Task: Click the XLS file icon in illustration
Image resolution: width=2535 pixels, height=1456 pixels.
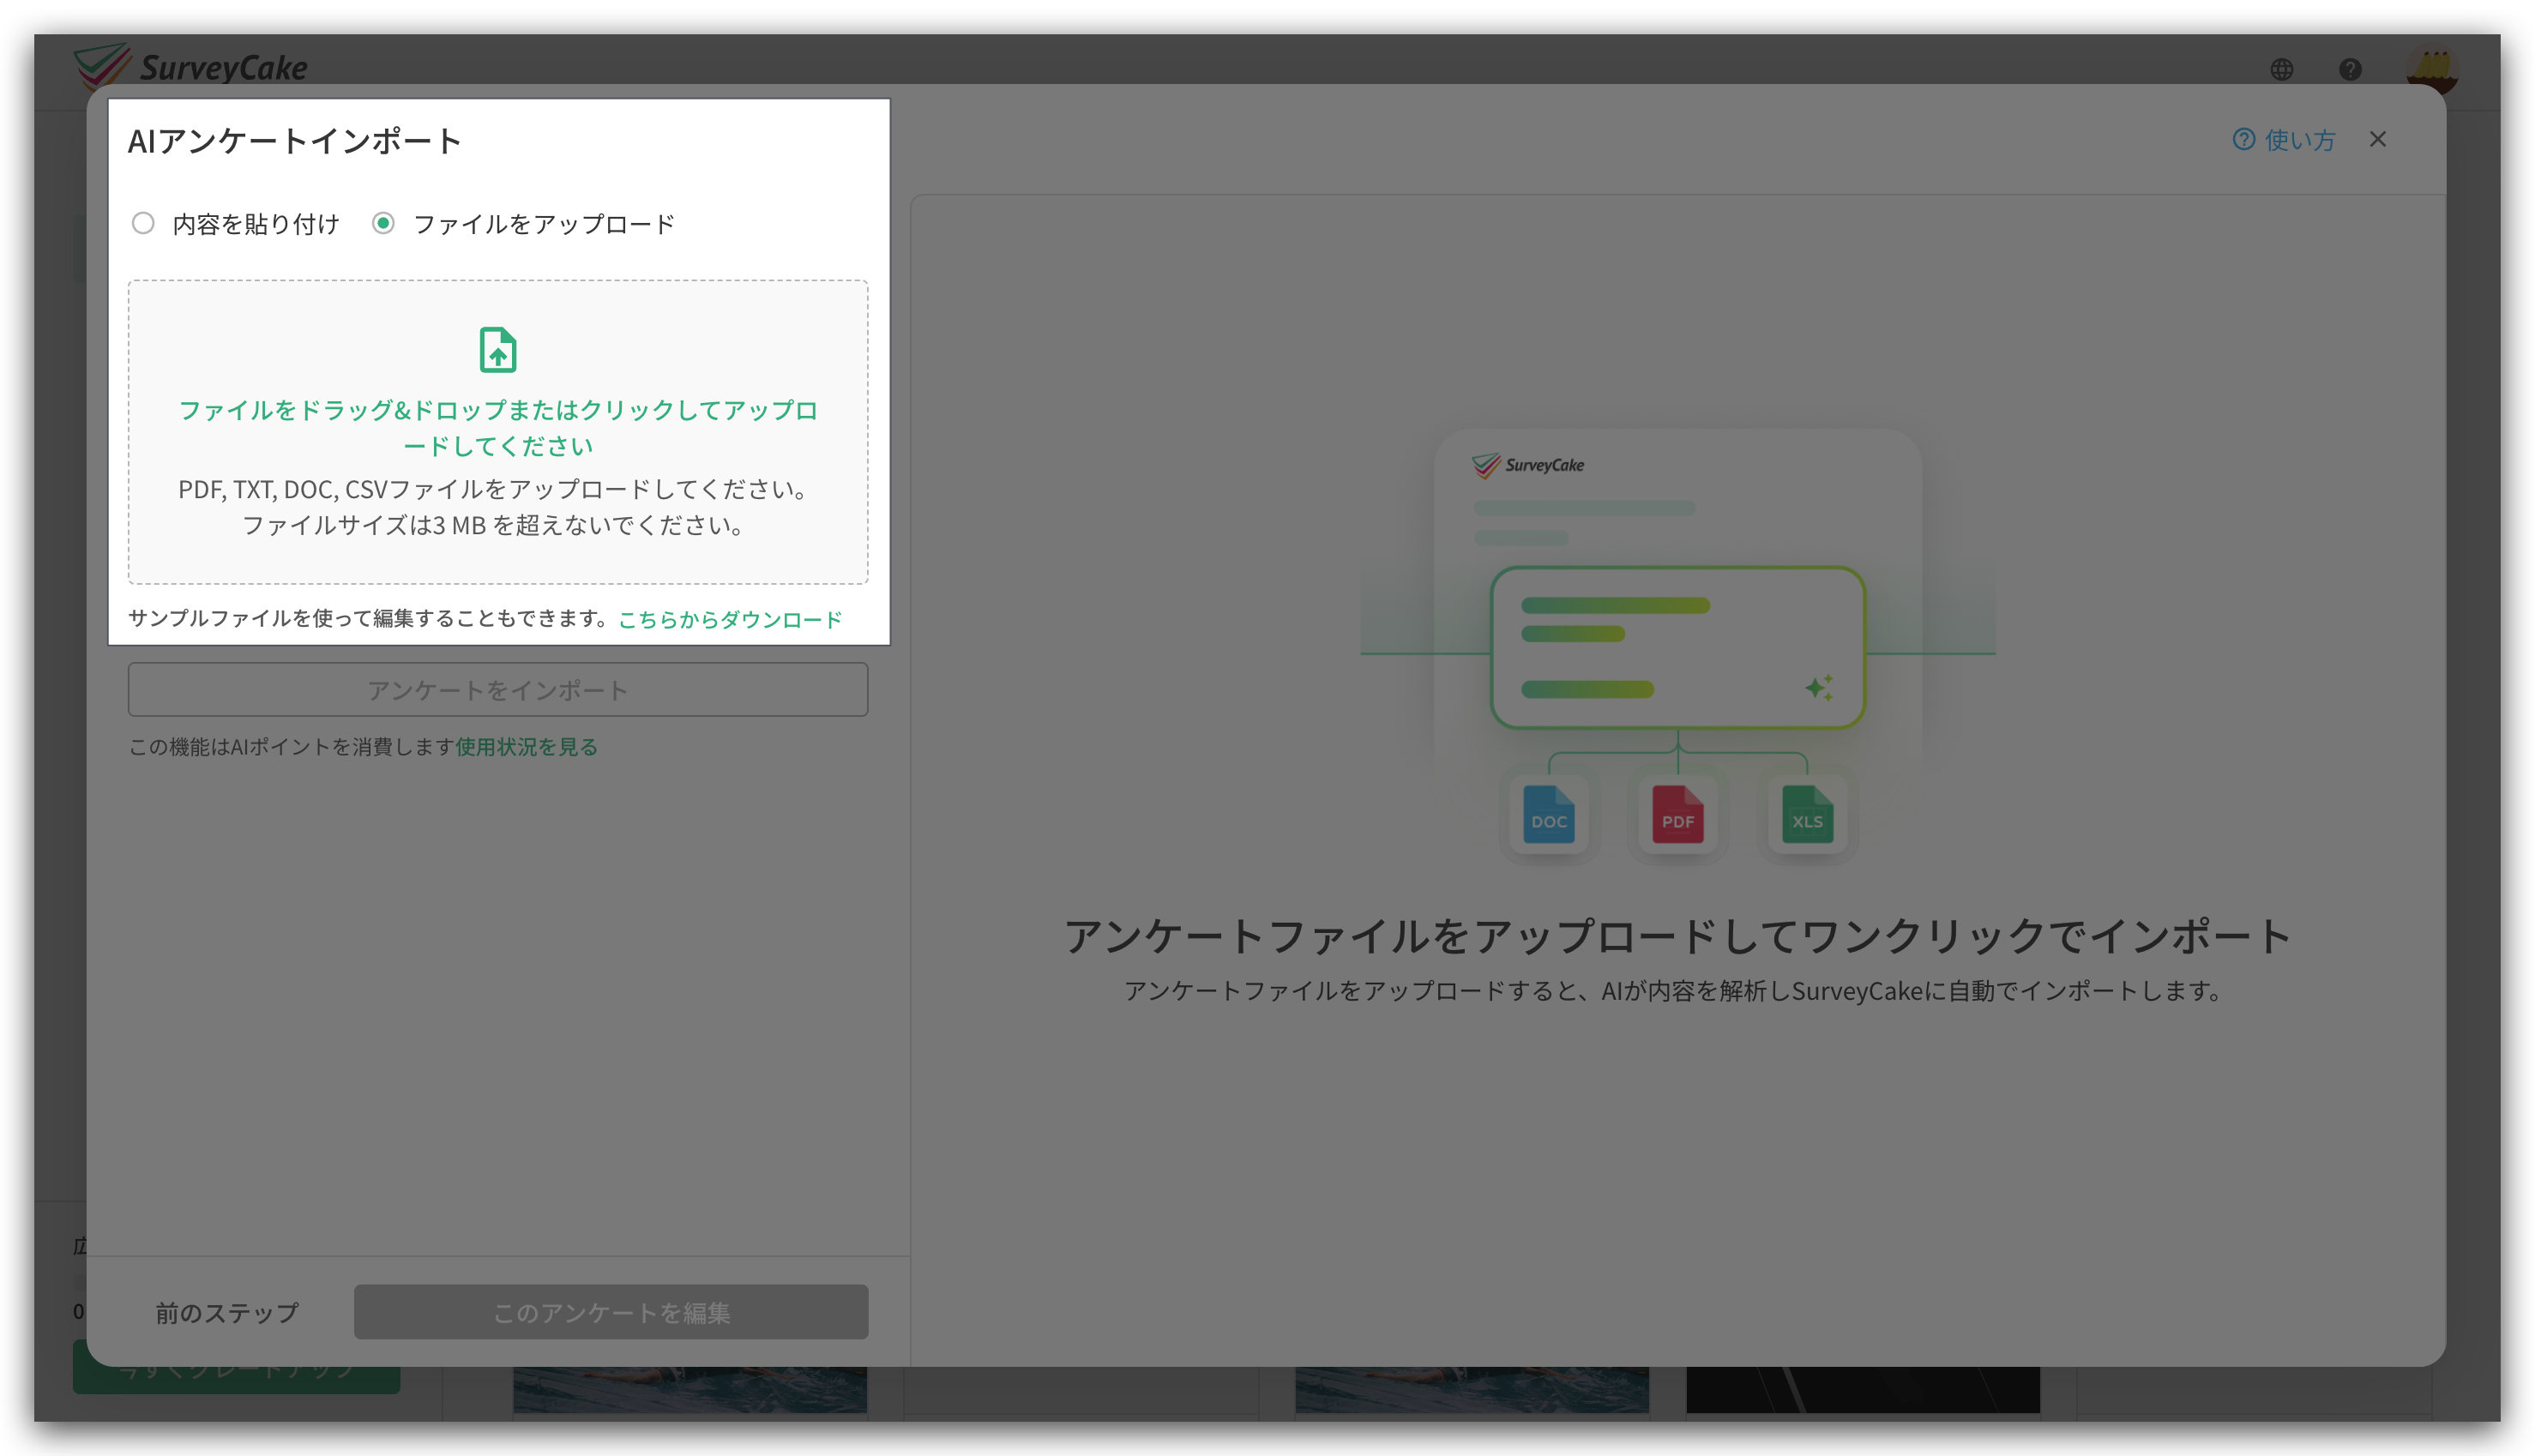Action: click(x=1806, y=813)
